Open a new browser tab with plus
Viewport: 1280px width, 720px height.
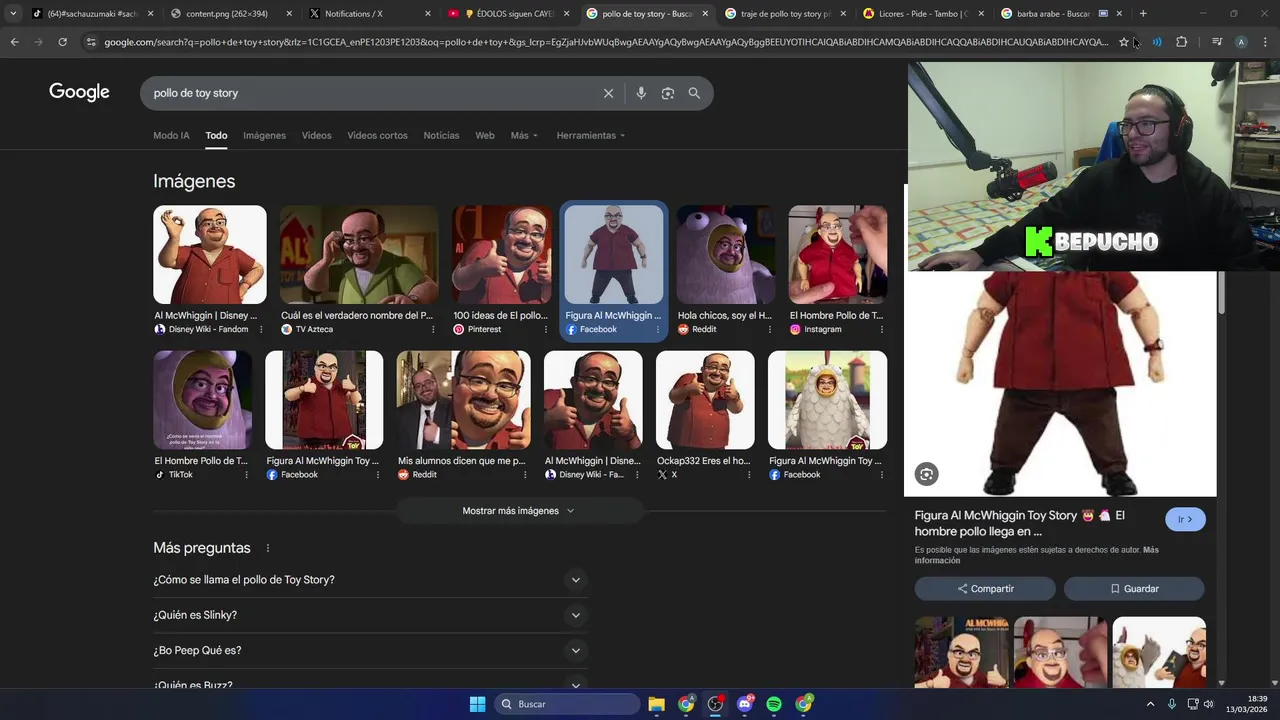click(1143, 14)
